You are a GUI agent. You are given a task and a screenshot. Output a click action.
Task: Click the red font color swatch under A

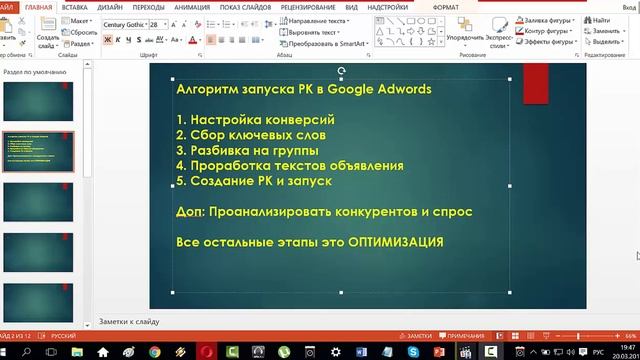pyautogui.click(x=193, y=43)
